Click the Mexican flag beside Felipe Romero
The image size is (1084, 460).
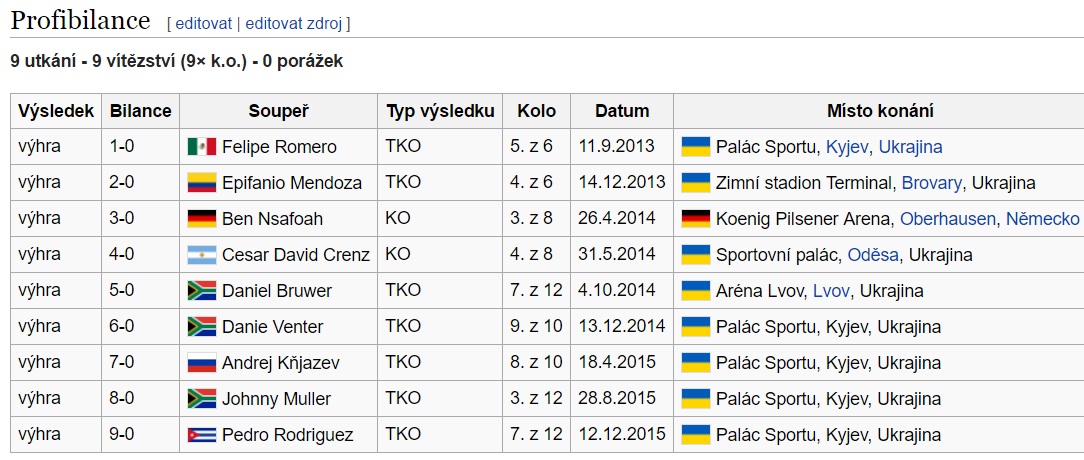click(202, 147)
